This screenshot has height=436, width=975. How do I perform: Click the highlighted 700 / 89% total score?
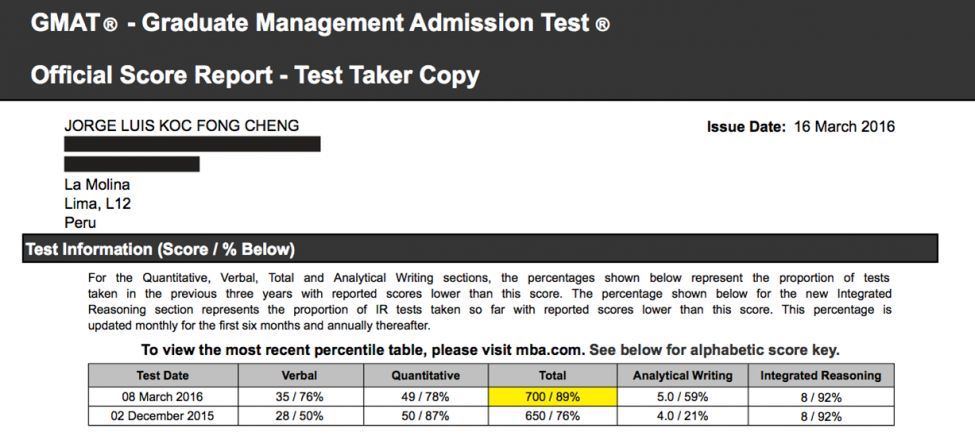(x=553, y=396)
